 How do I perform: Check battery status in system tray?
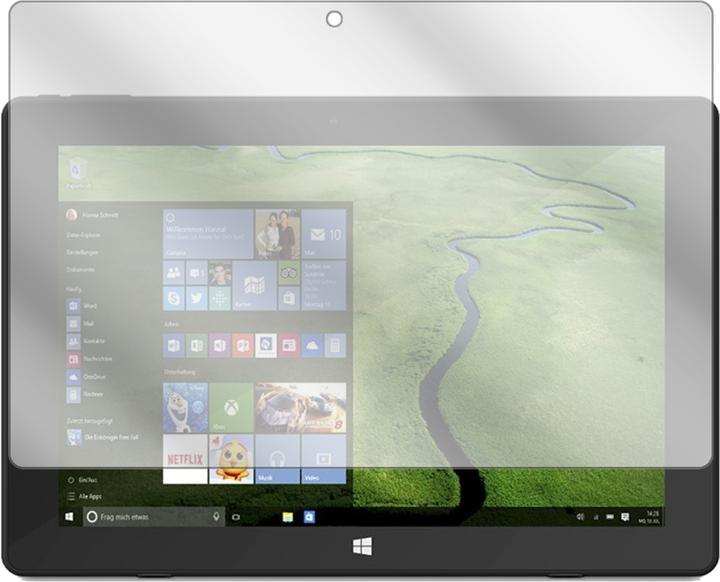pos(610,517)
